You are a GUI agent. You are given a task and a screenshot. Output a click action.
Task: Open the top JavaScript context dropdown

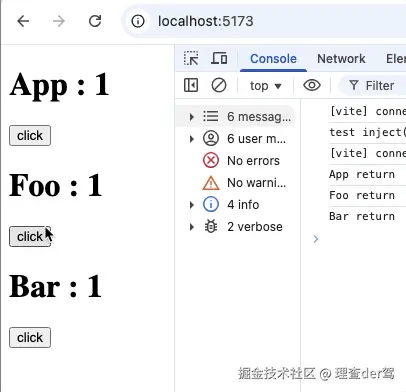pos(266,86)
